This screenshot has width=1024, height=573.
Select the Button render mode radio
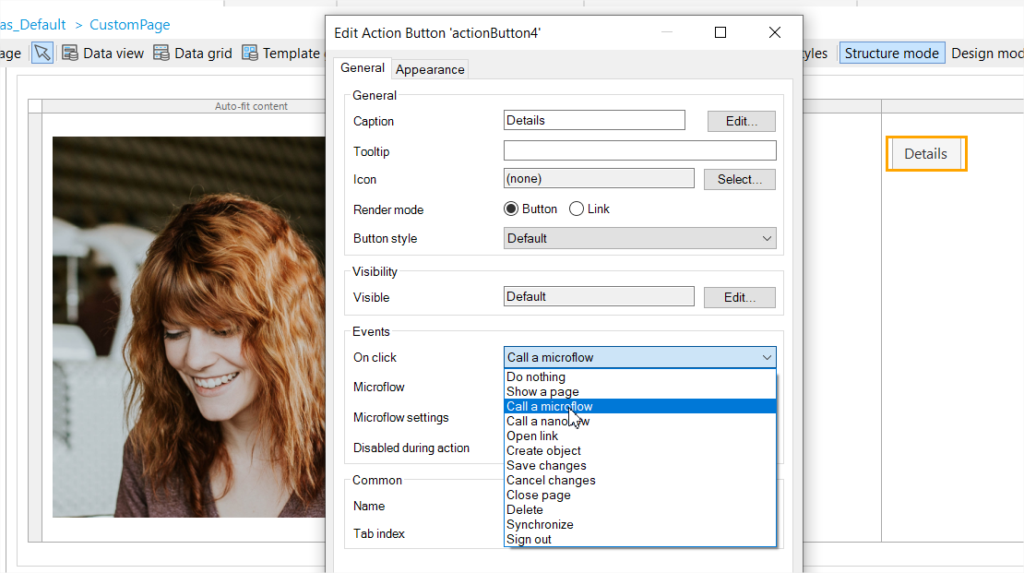[x=511, y=209]
